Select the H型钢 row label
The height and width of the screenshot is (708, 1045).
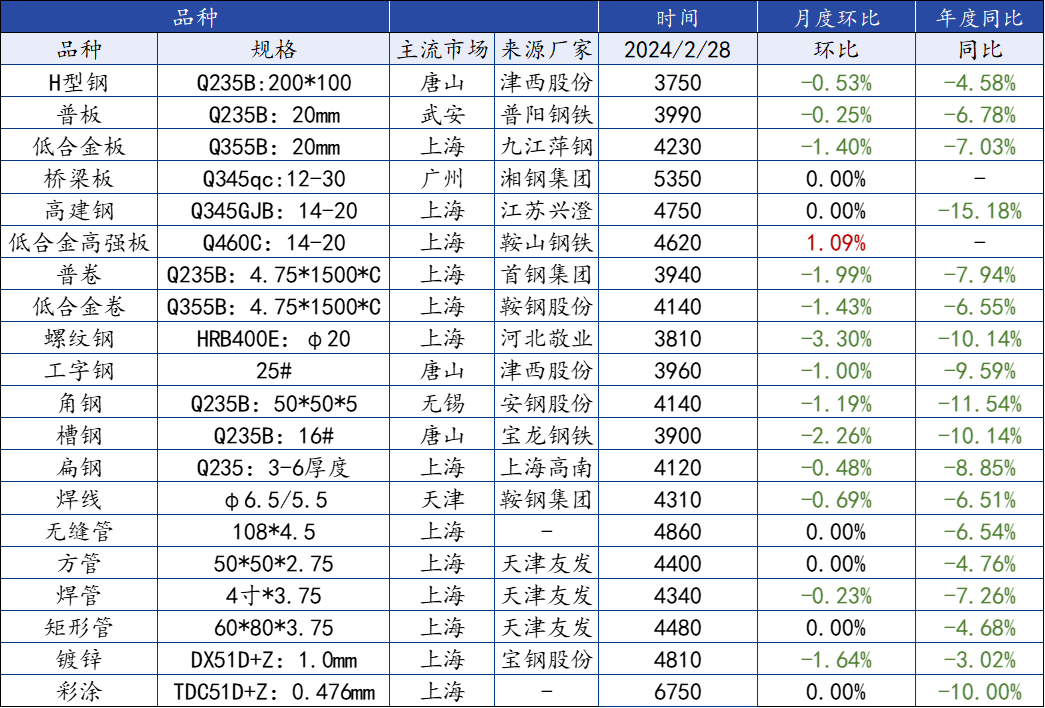(79, 82)
